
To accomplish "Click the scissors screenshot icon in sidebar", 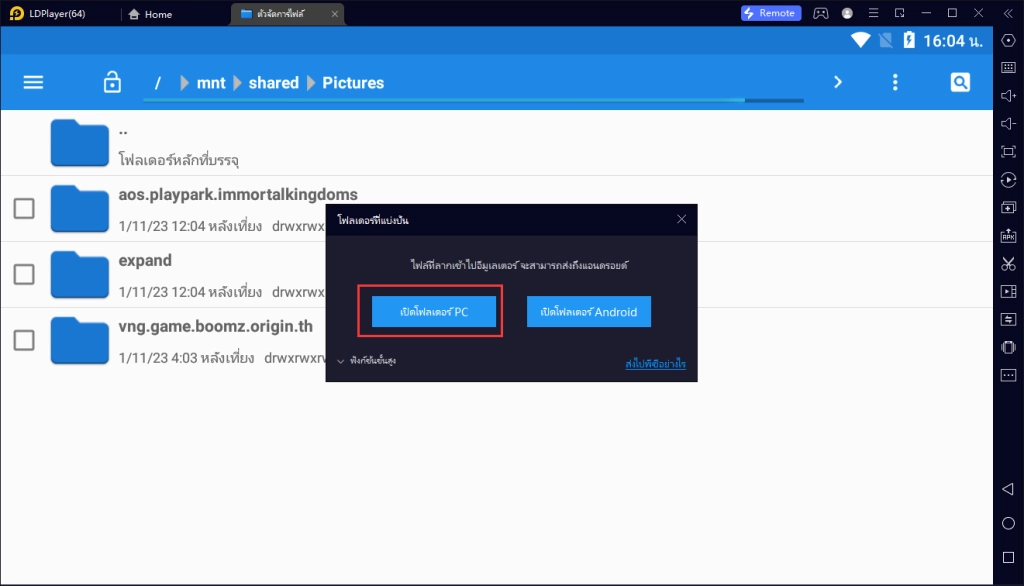I will (x=1008, y=264).
